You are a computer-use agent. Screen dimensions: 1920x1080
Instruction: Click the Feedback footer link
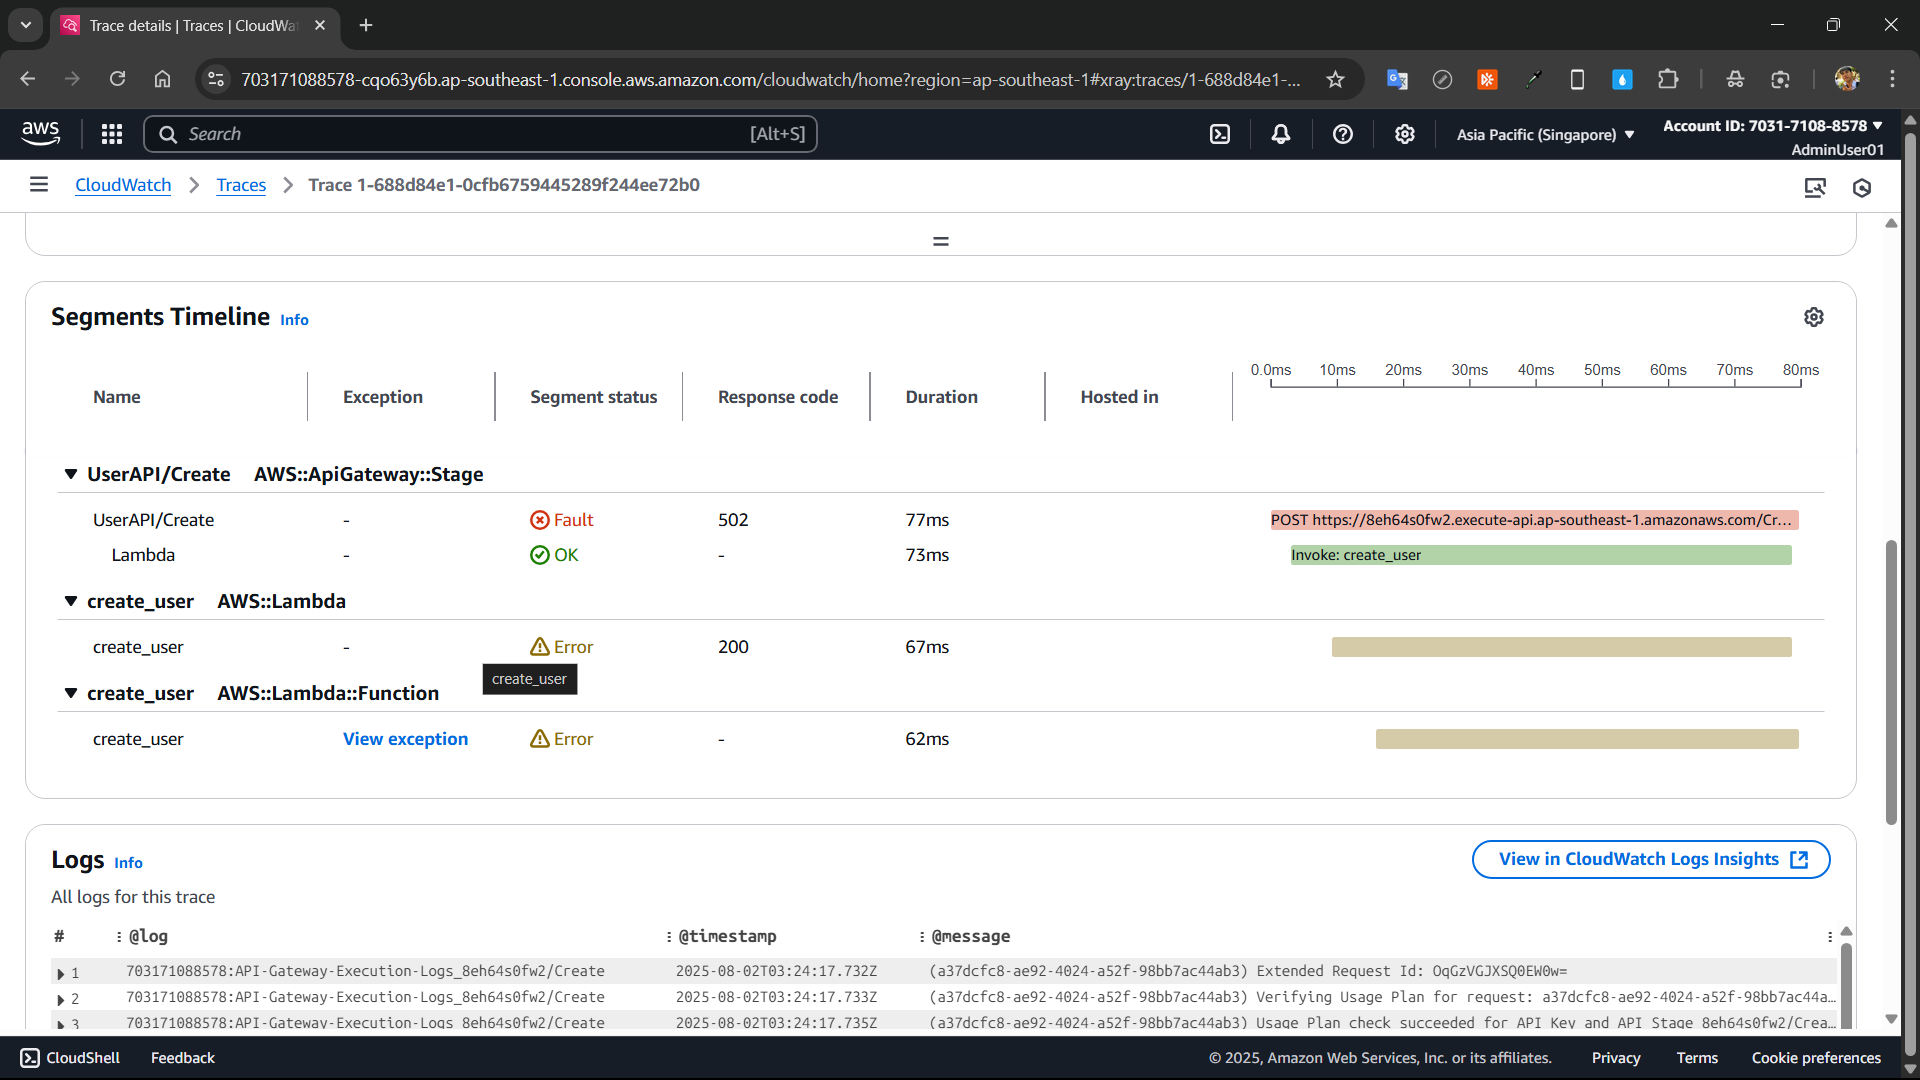click(183, 1058)
